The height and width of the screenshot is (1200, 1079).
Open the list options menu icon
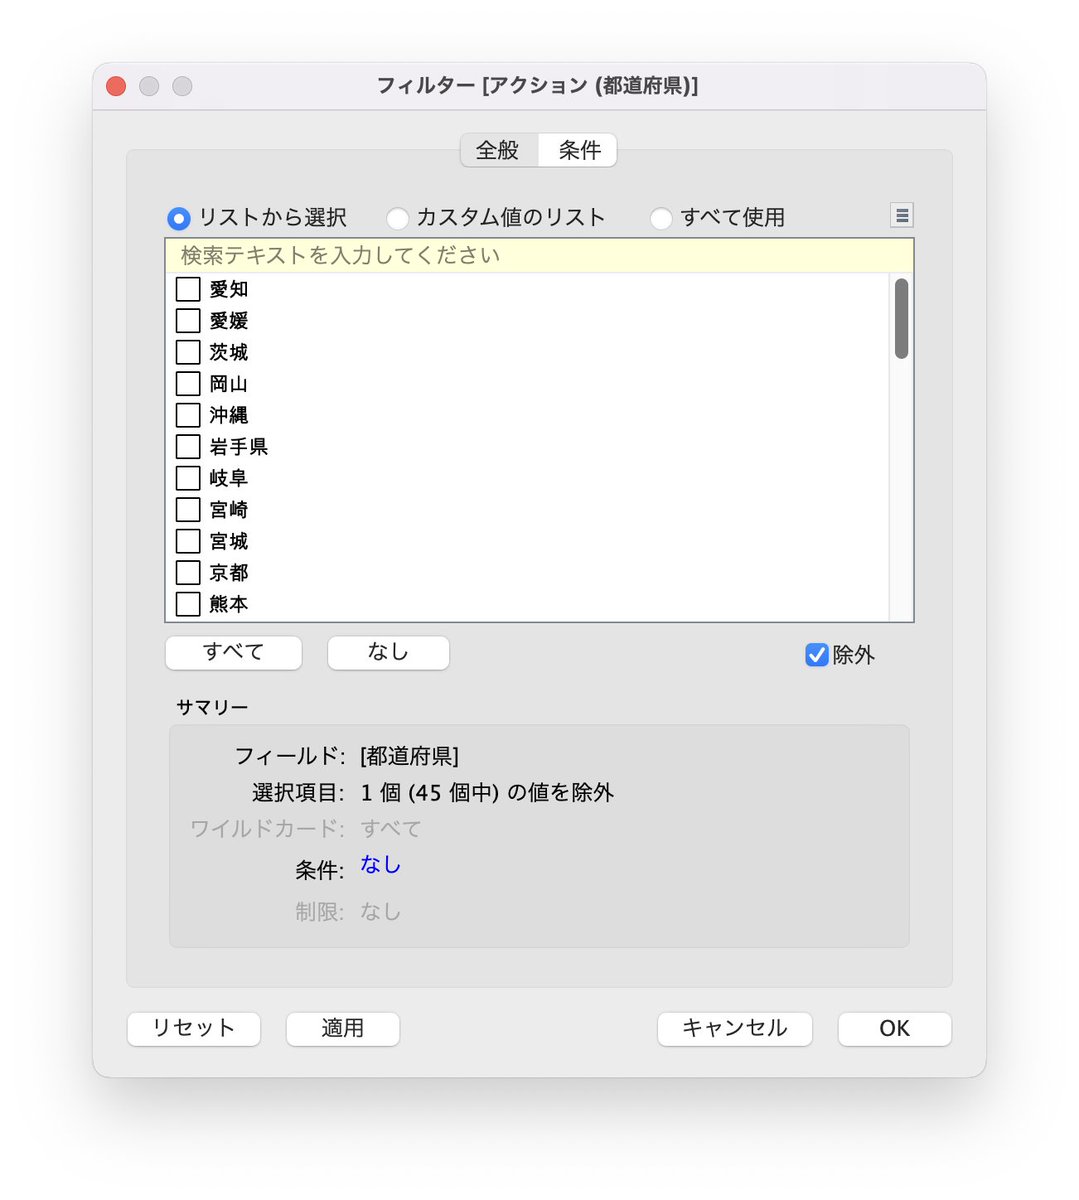point(901,215)
